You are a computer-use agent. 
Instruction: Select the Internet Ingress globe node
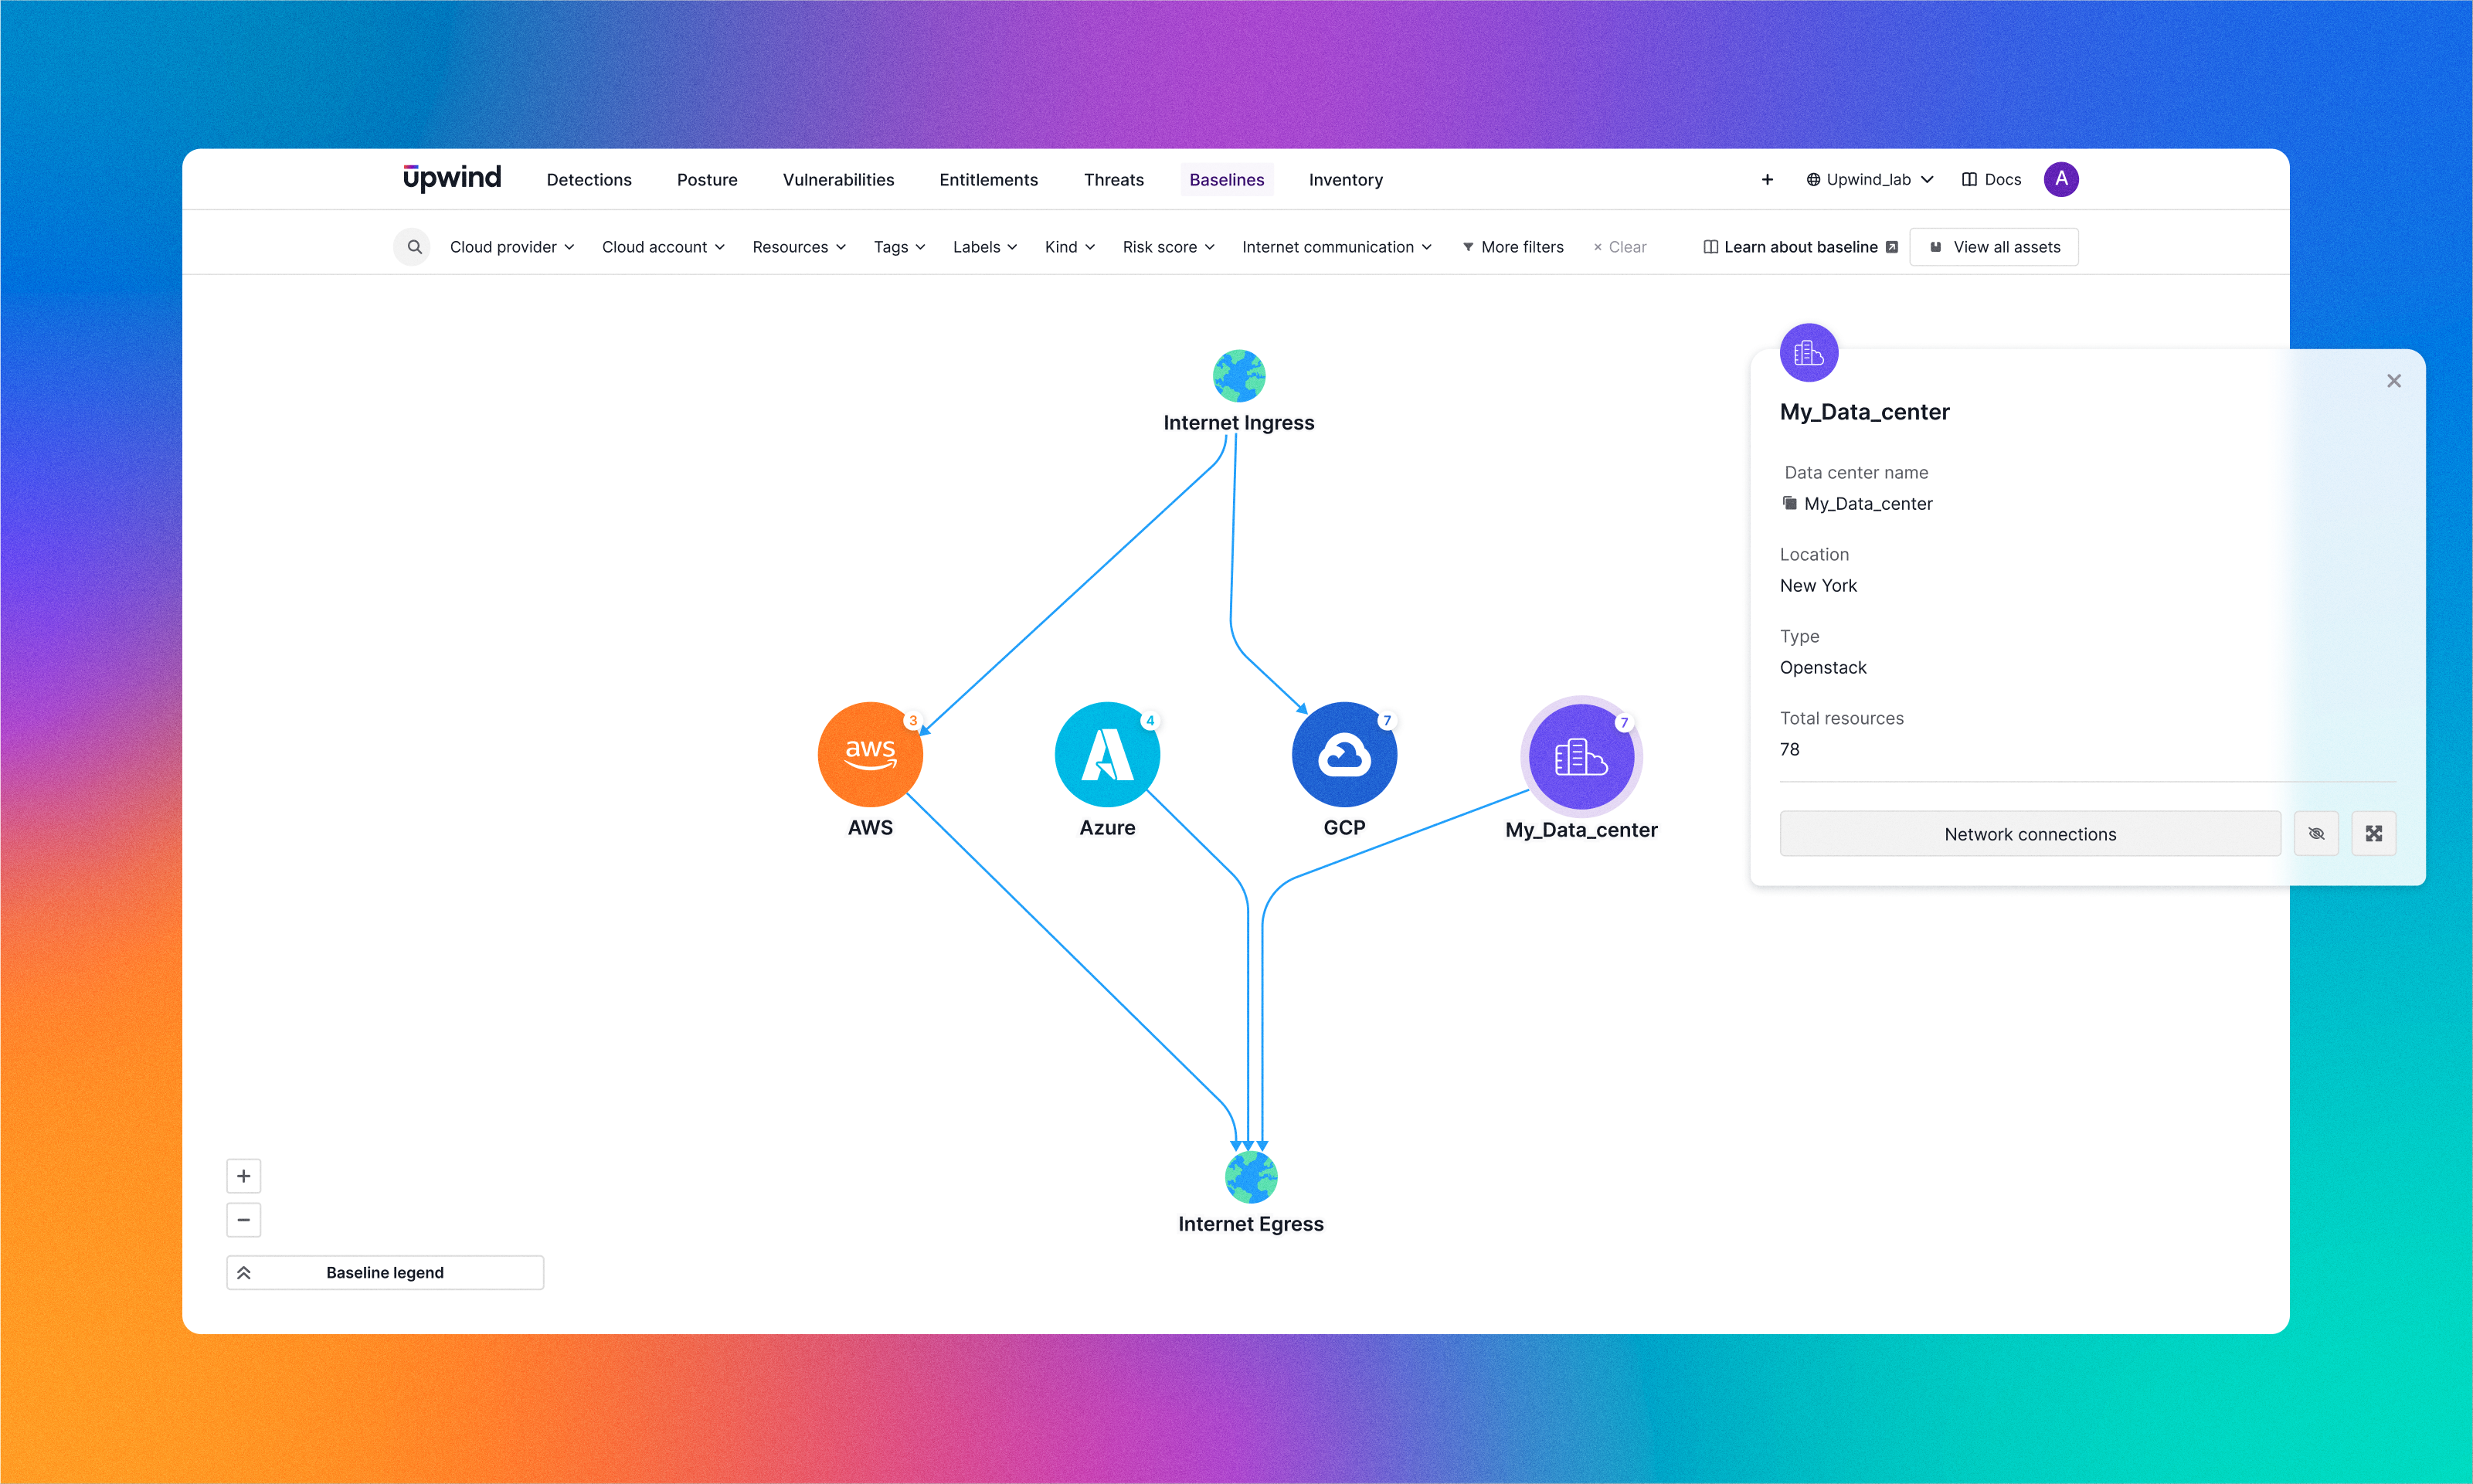(1239, 375)
